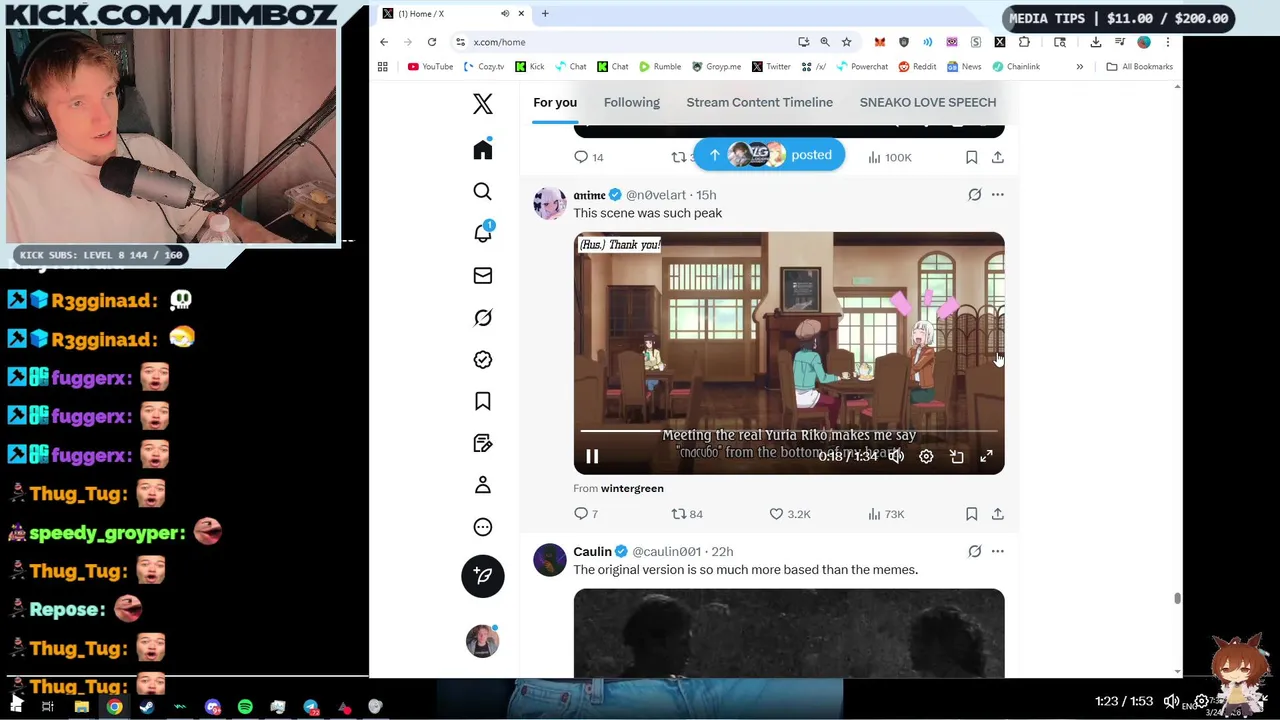Switch to the Following tab
This screenshot has width=1280, height=720.
[x=631, y=102]
